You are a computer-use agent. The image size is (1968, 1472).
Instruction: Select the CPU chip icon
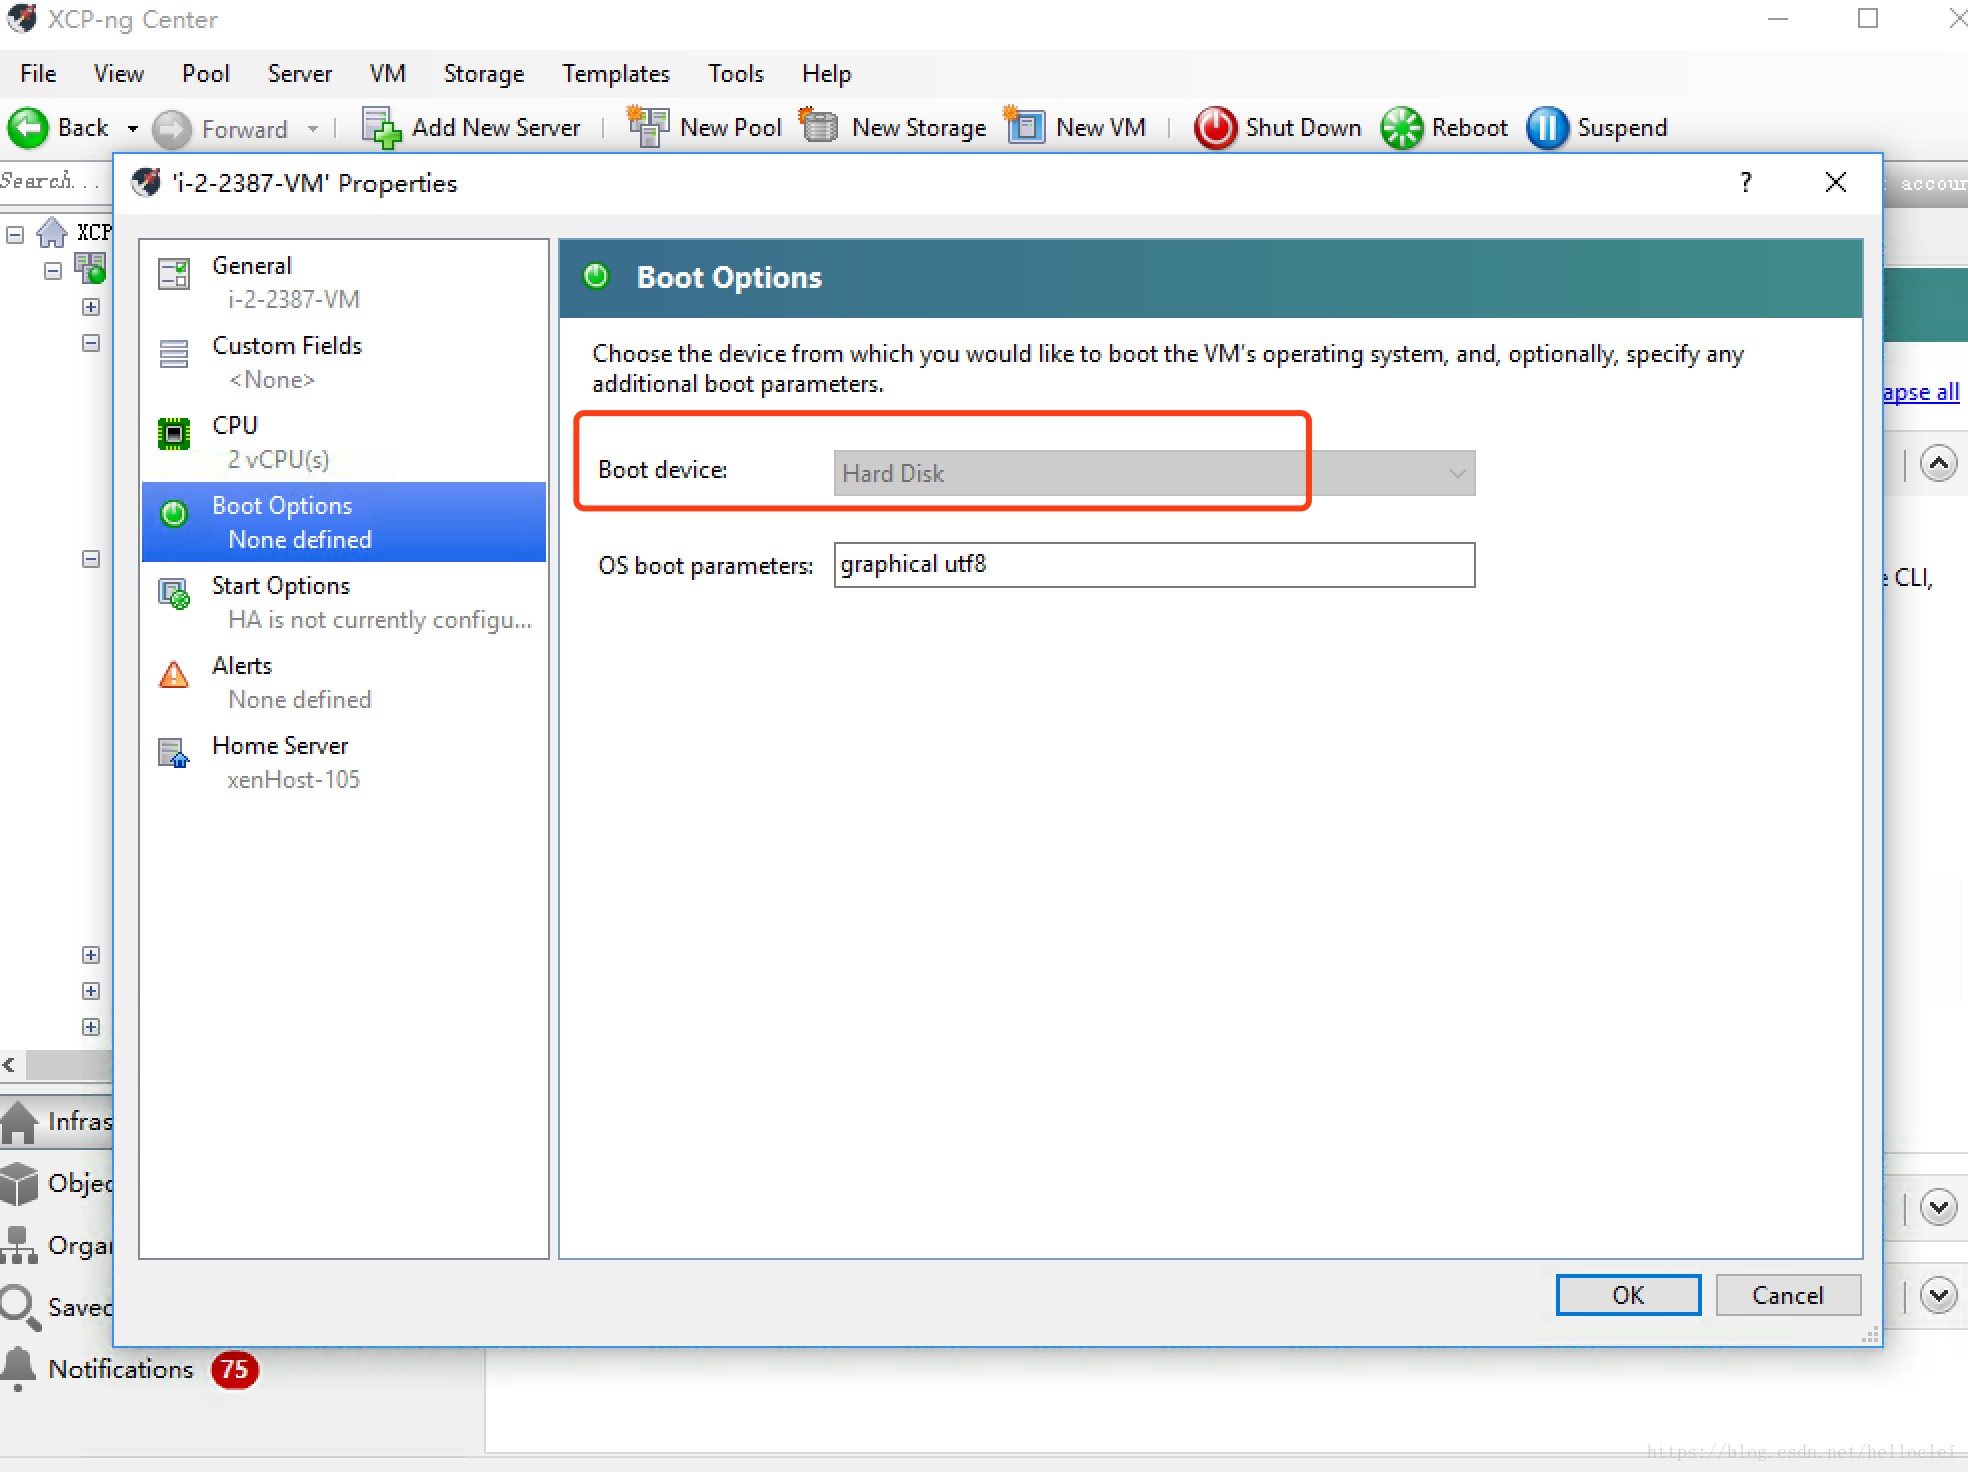click(x=174, y=433)
